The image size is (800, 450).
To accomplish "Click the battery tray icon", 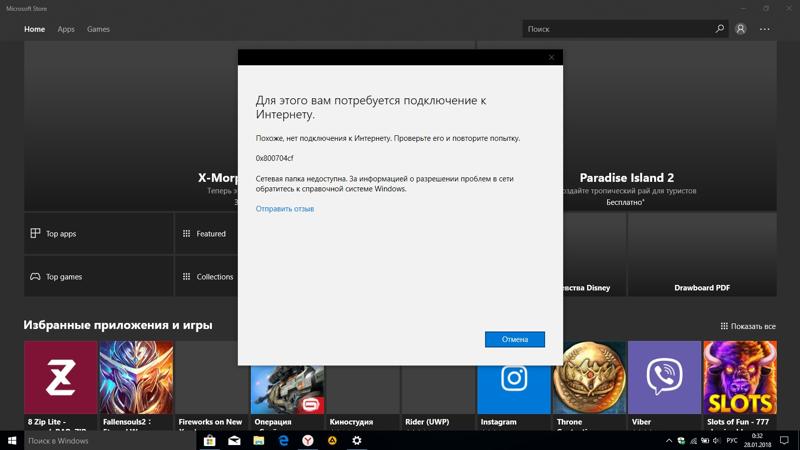I will click(705, 440).
